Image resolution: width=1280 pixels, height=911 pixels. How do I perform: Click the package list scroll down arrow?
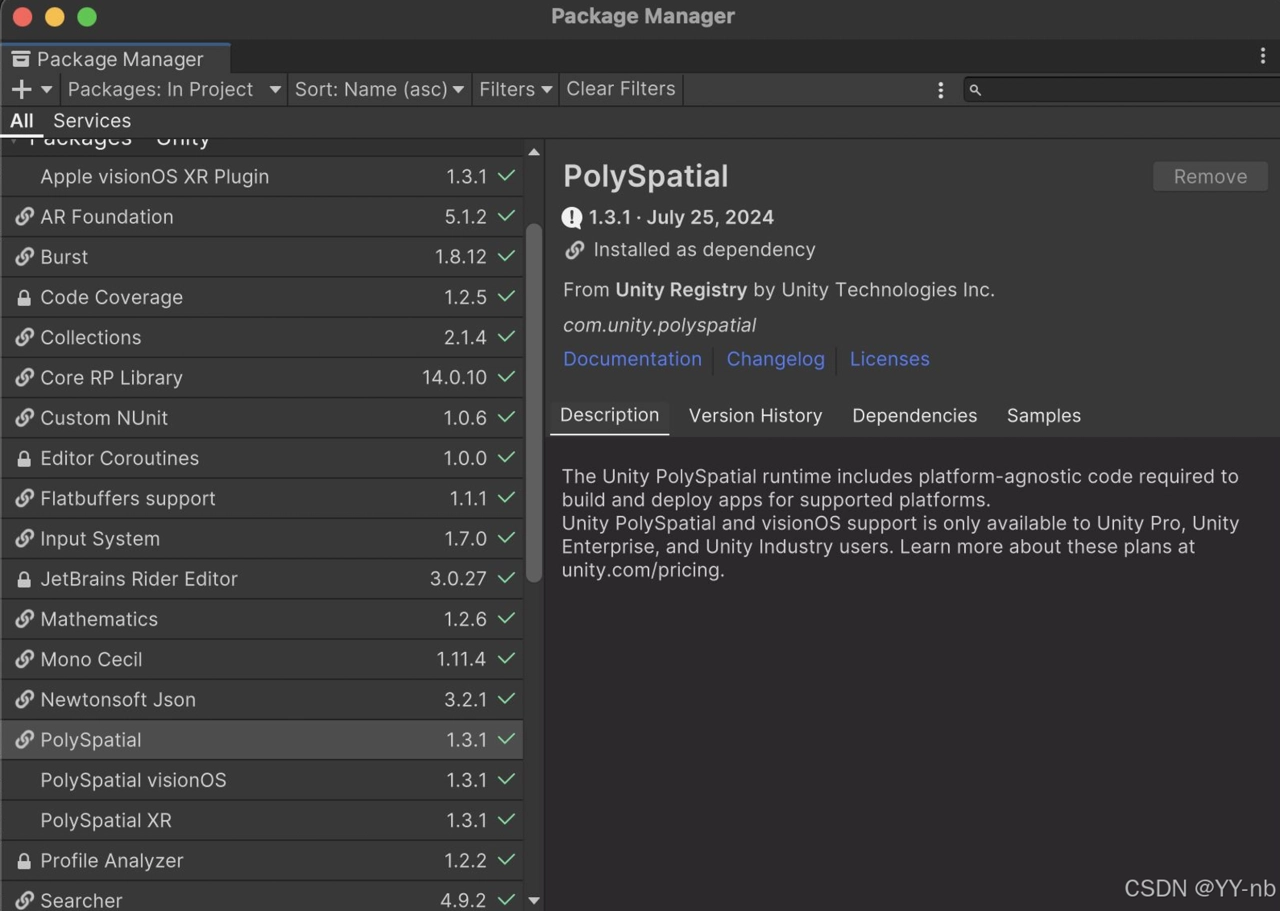pos(534,900)
